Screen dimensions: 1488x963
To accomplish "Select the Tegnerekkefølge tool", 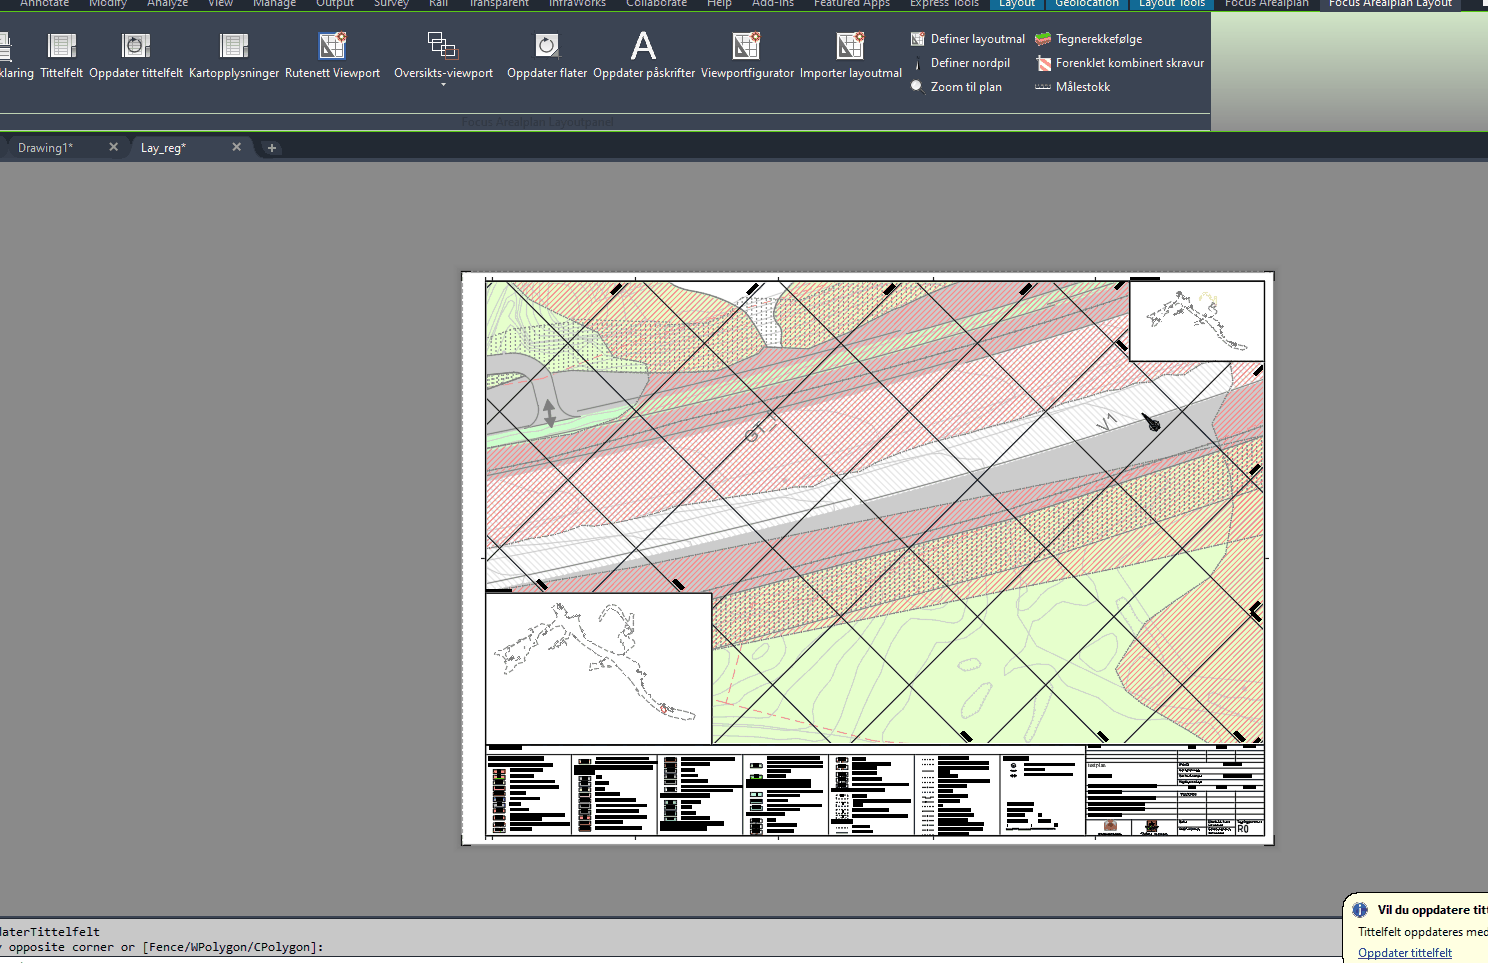I will 1097,39.
